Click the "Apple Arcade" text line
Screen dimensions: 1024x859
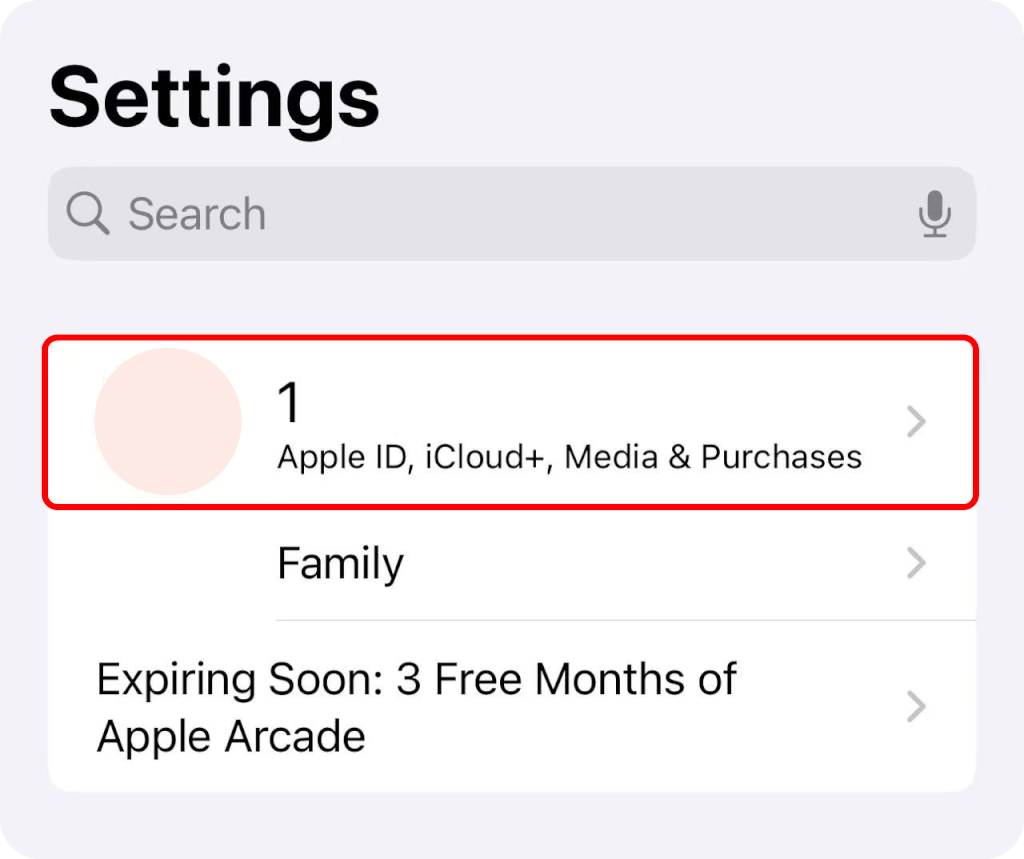[x=231, y=737]
